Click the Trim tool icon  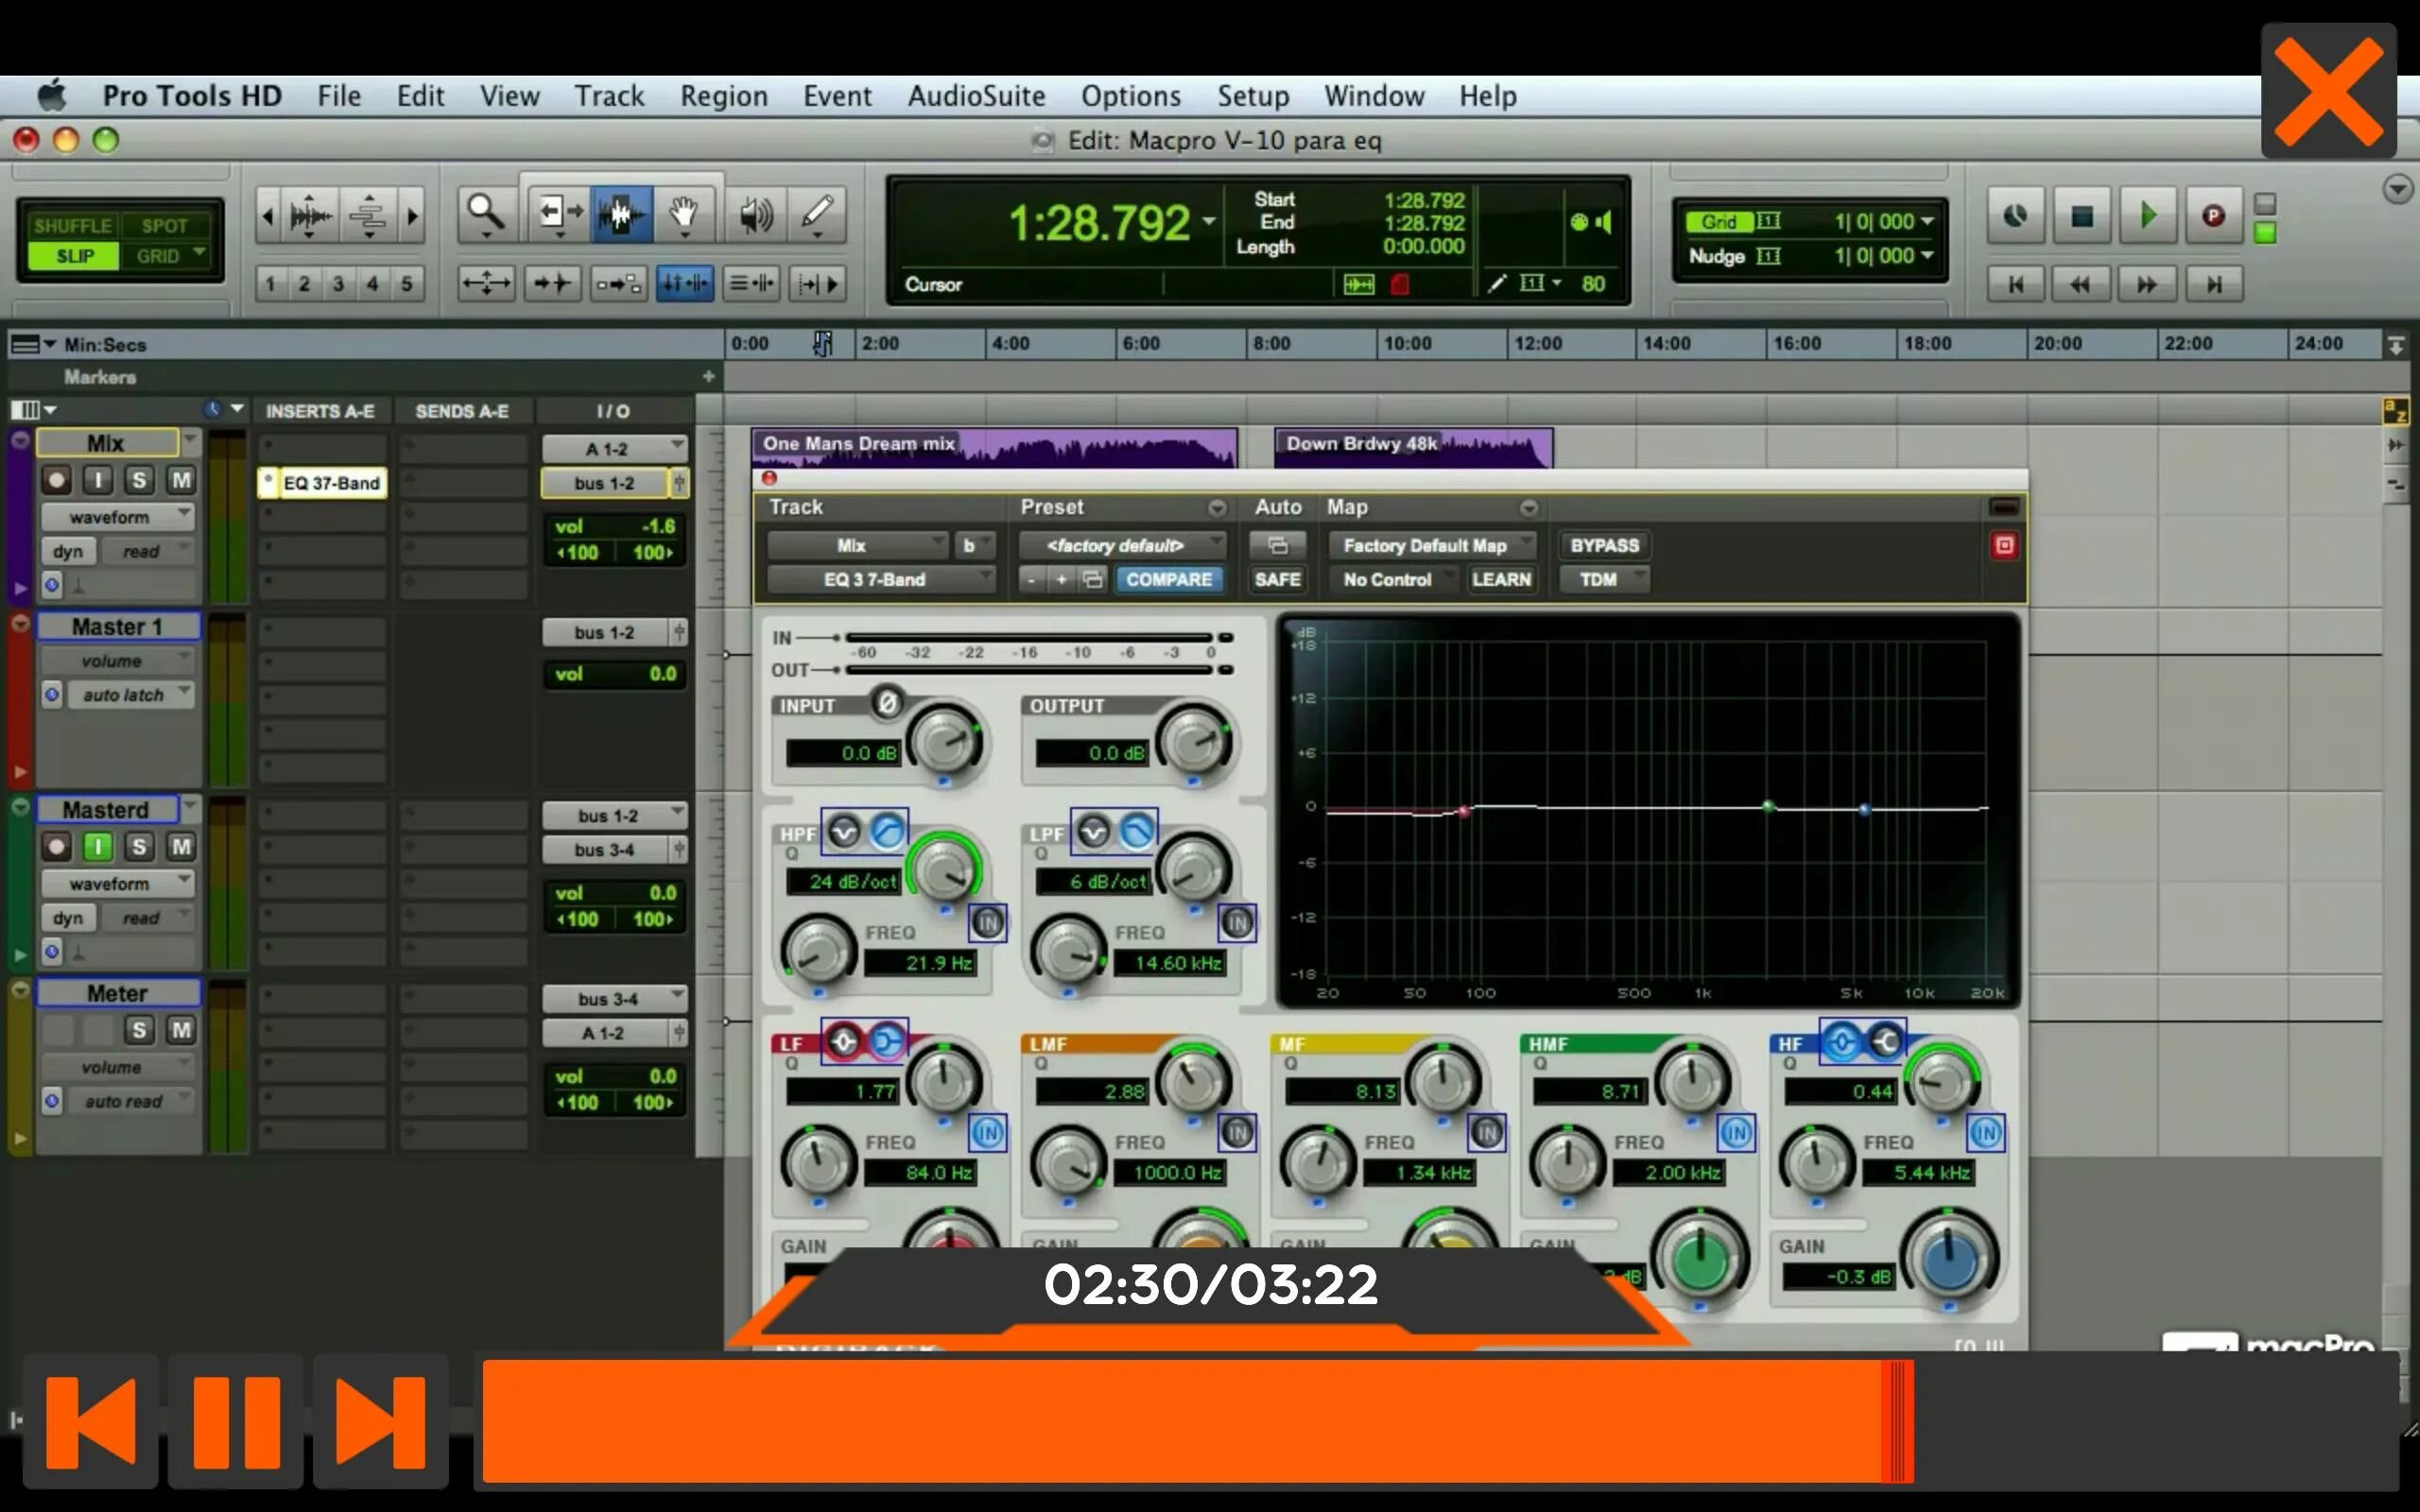(554, 211)
